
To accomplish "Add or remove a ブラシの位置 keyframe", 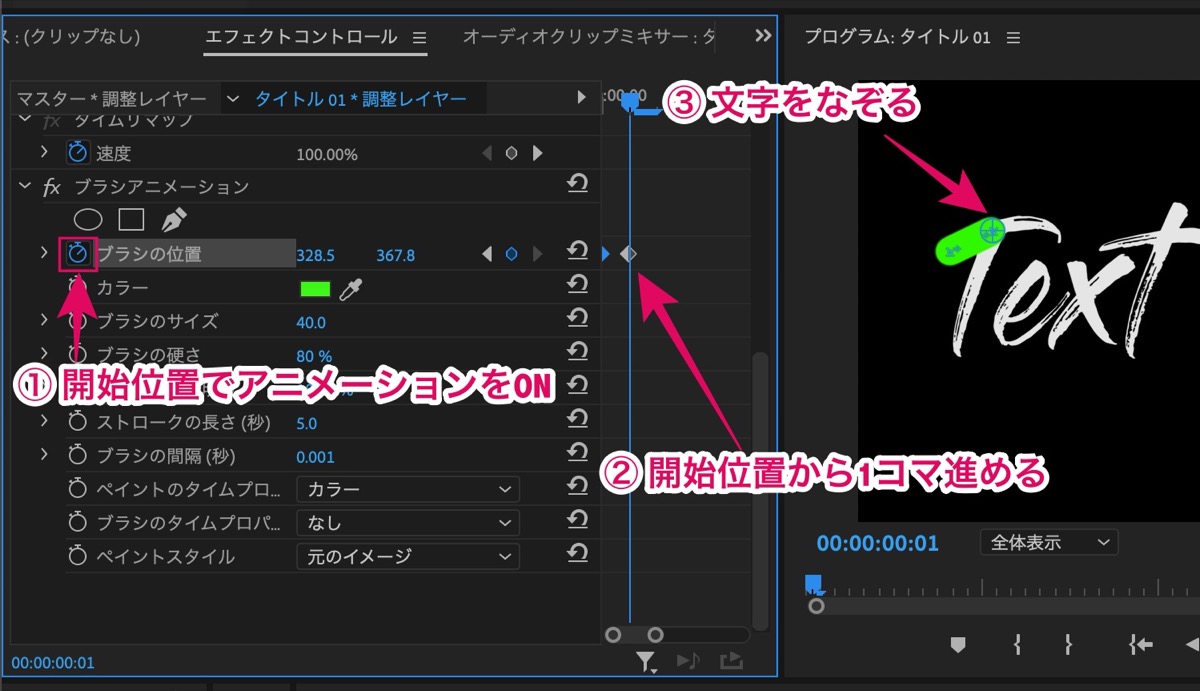I will (x=512, y=254).
